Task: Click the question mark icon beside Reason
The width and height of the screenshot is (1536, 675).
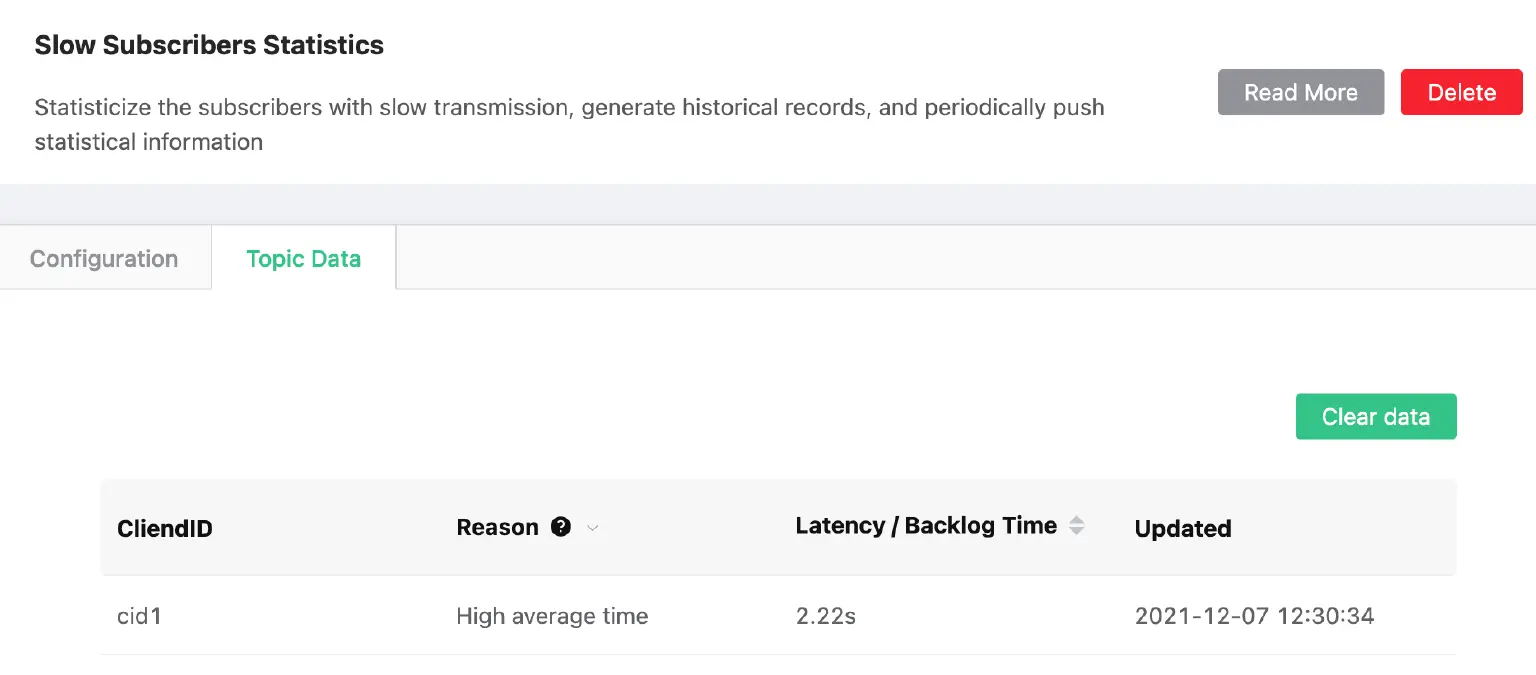Action: click(561, 526)
